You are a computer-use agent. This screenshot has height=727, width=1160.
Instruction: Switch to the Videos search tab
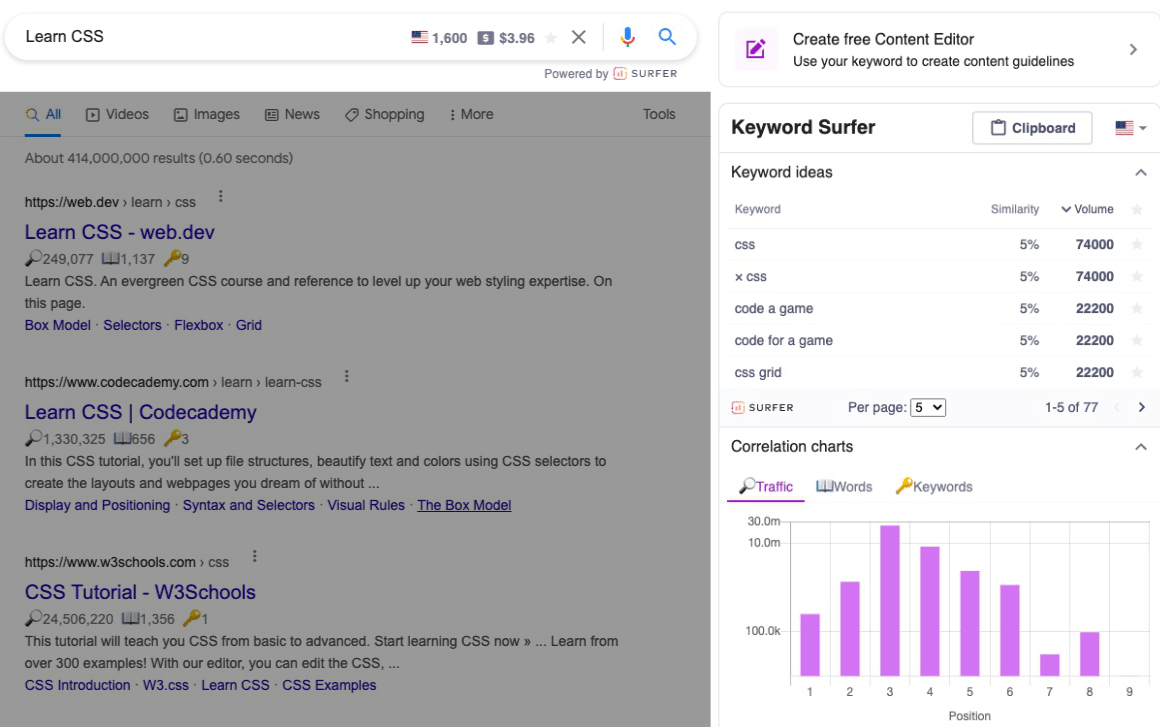[x=117, y=114]
